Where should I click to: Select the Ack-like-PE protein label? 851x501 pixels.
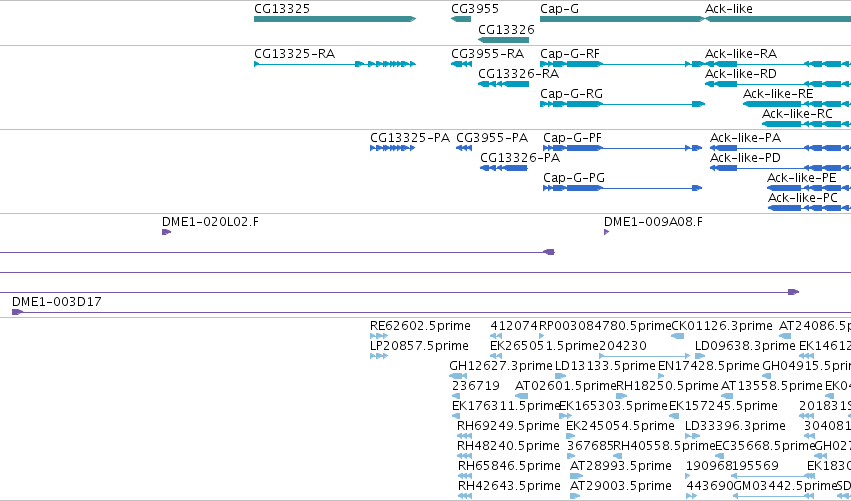(802, 178)
